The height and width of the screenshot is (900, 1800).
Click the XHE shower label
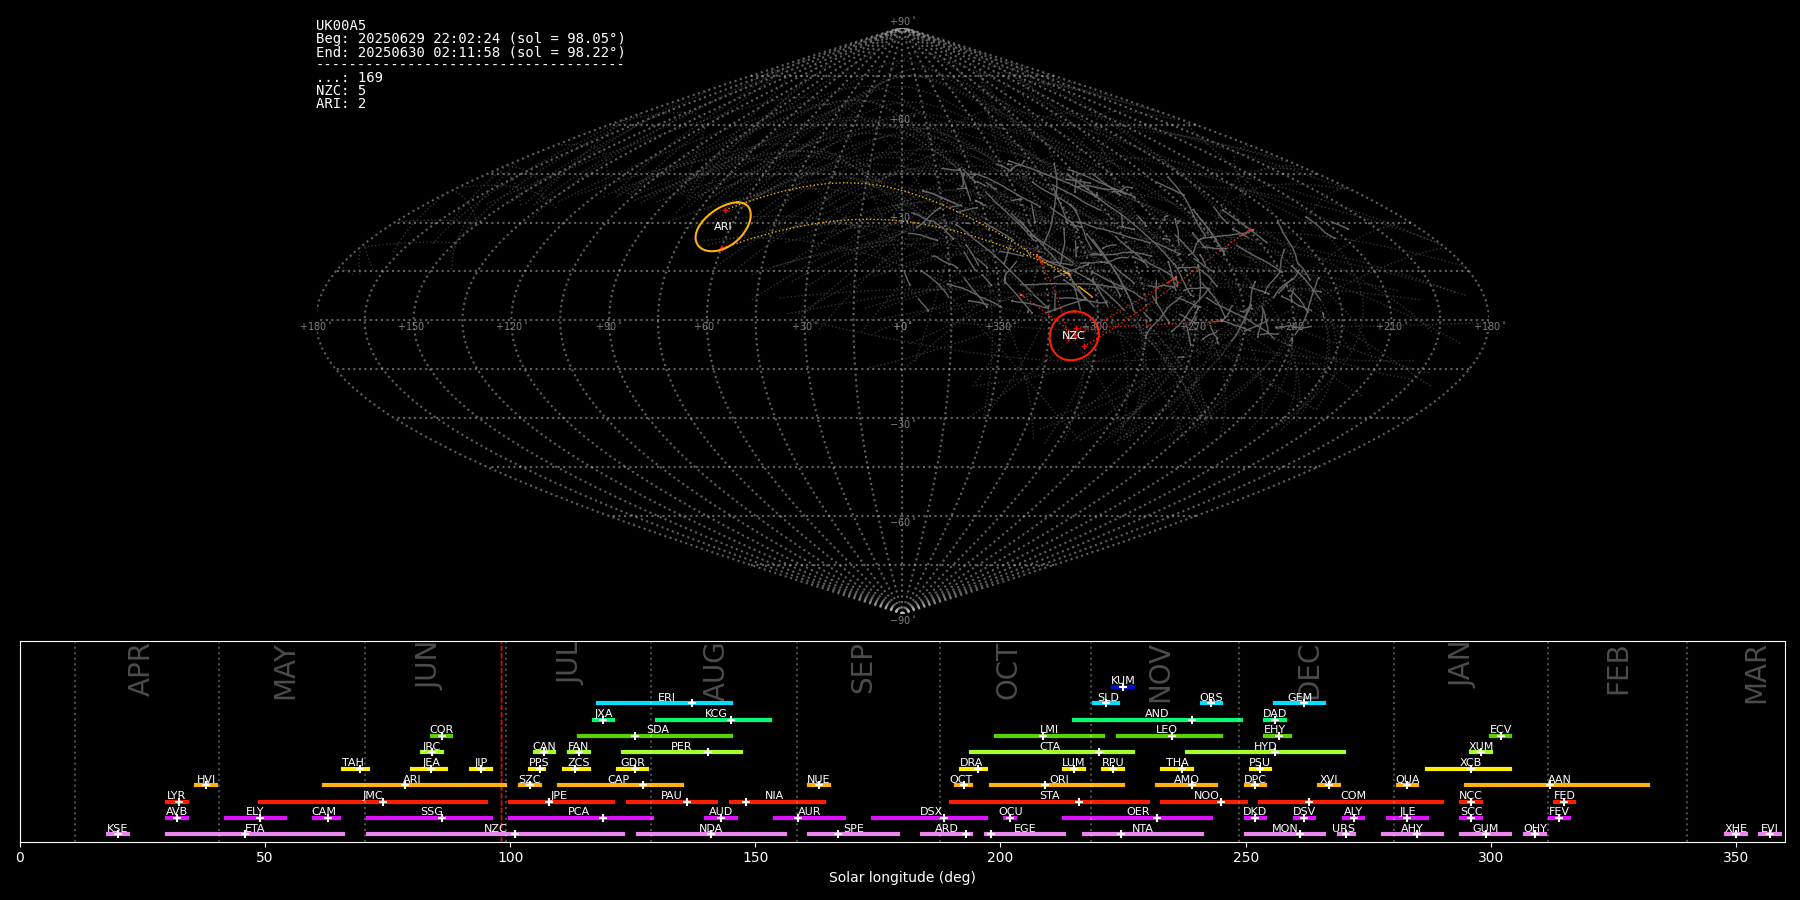(x=1735, y=829)
